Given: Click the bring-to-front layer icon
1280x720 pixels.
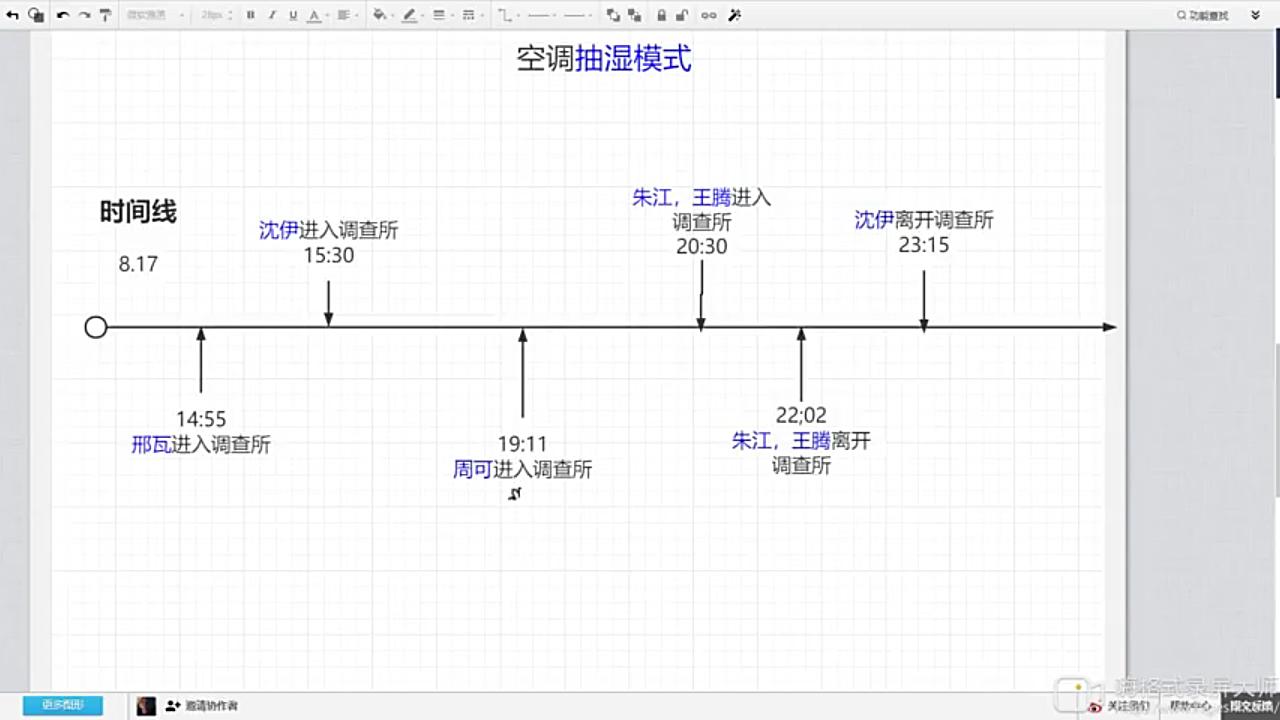Looking at the screenshot, I should [x=613, y=15].
